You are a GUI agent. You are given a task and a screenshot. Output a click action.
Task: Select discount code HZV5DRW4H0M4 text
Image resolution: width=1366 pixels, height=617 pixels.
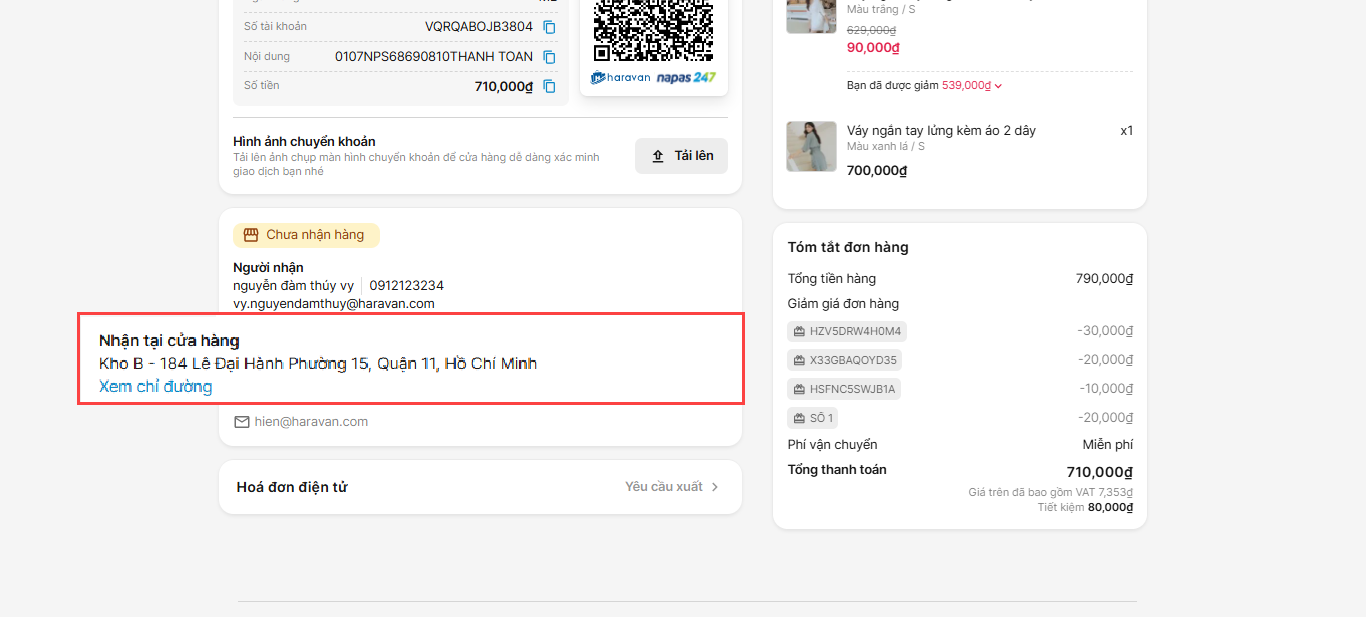[x=855, y=331]
